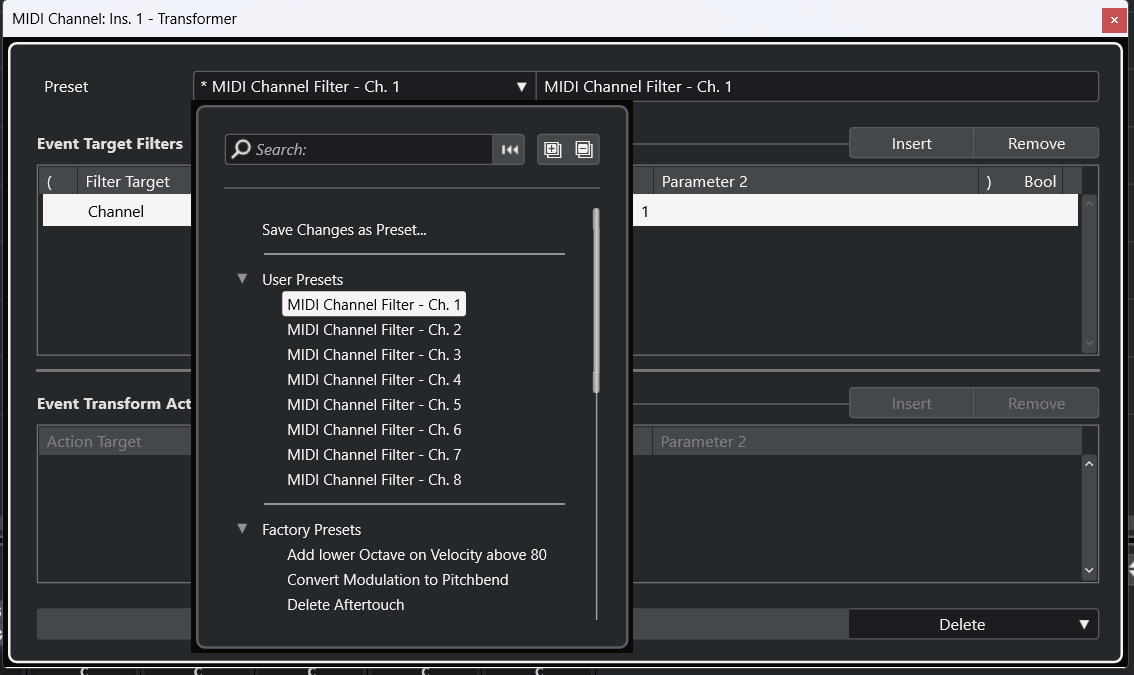Screen dimensions: 1134x675
Task: Choose Add lower Octave on Velocity above 80
Action: pyautogui.click(x=417, y=554)
